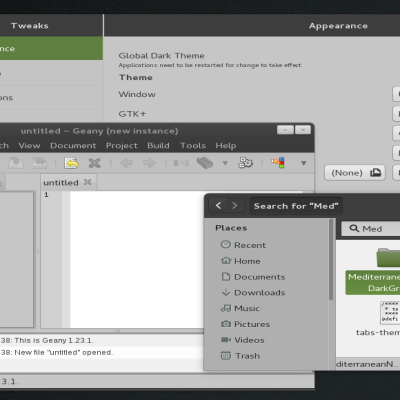Close the untitled tab in Geany
Viewport: 400px width, 400px height.
88,182
